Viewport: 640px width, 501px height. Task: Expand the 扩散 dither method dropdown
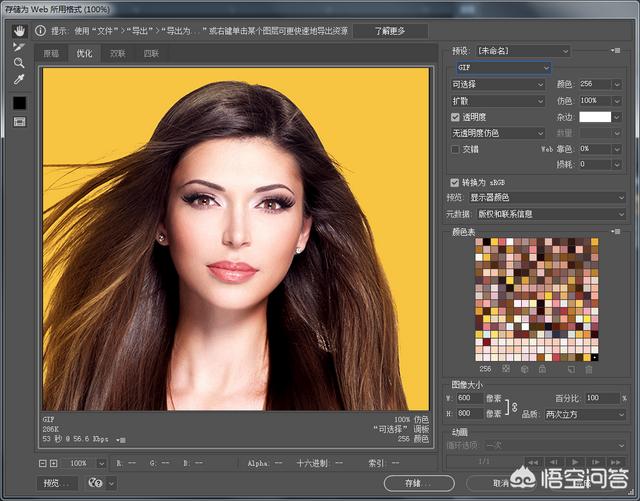[496, 101]
